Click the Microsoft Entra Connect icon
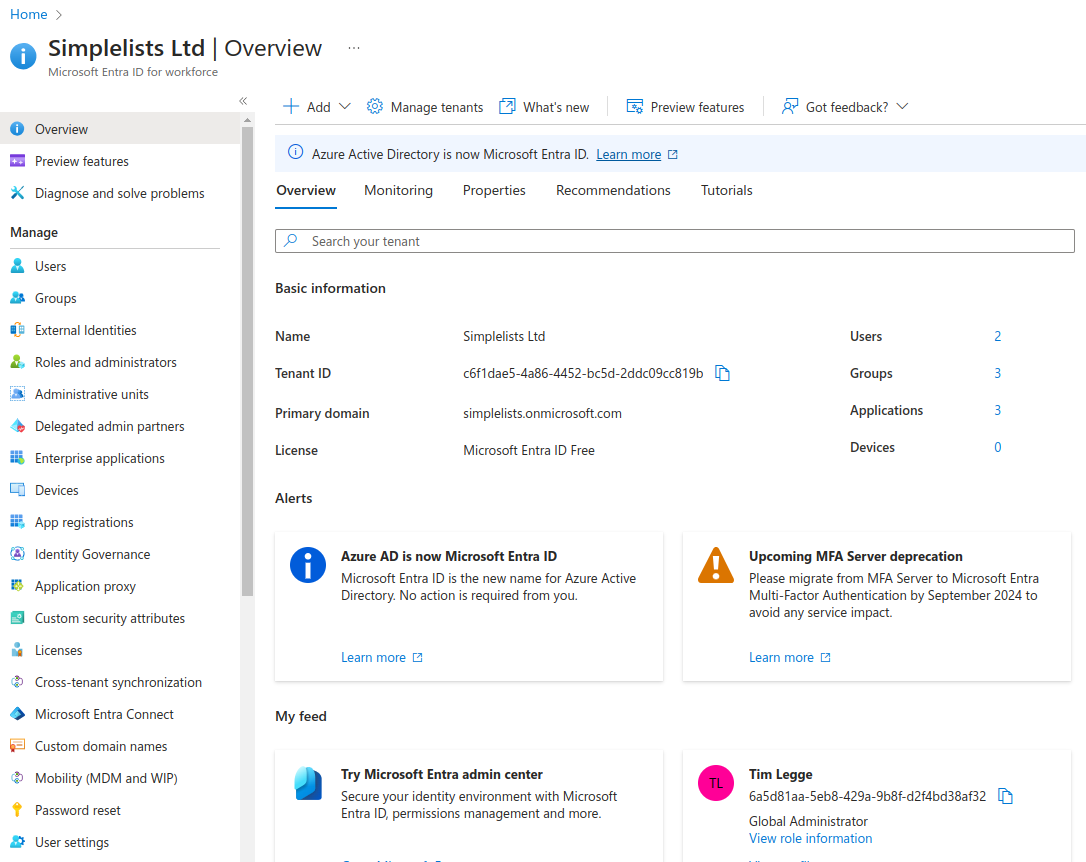The image size is (1086, 862). pyautogui.click(x=17, y=714)
